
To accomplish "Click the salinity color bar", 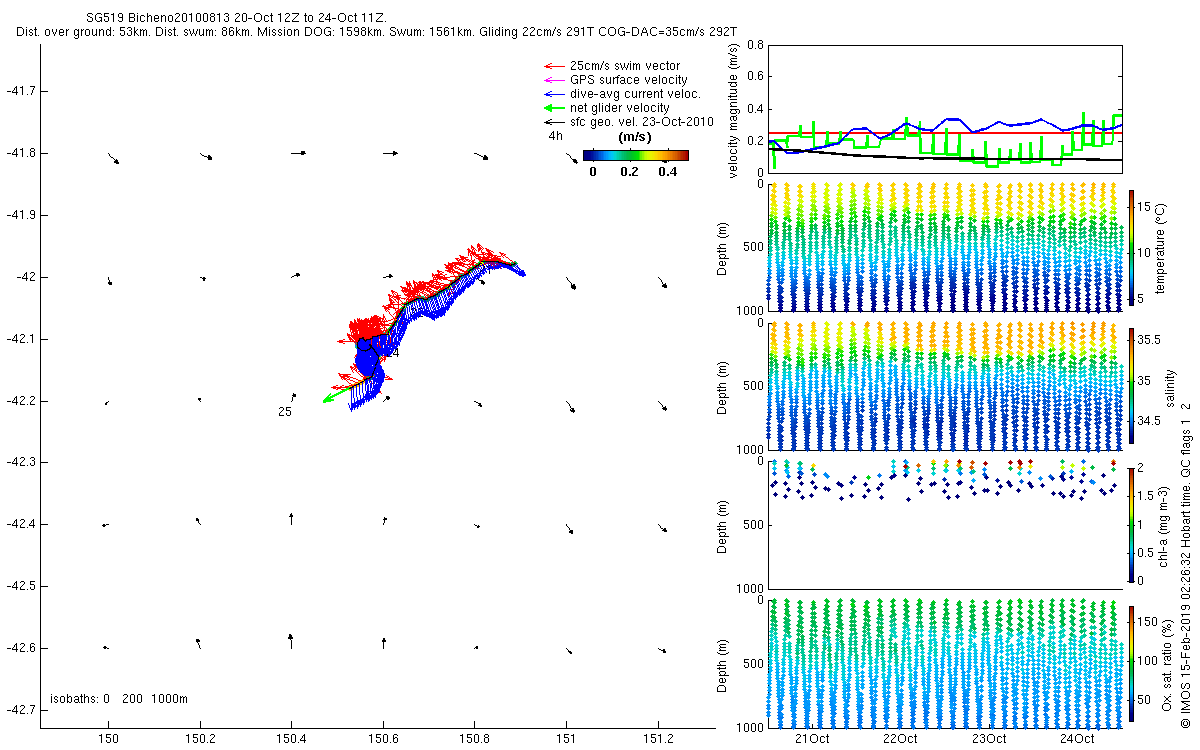I will point(1132,385).
